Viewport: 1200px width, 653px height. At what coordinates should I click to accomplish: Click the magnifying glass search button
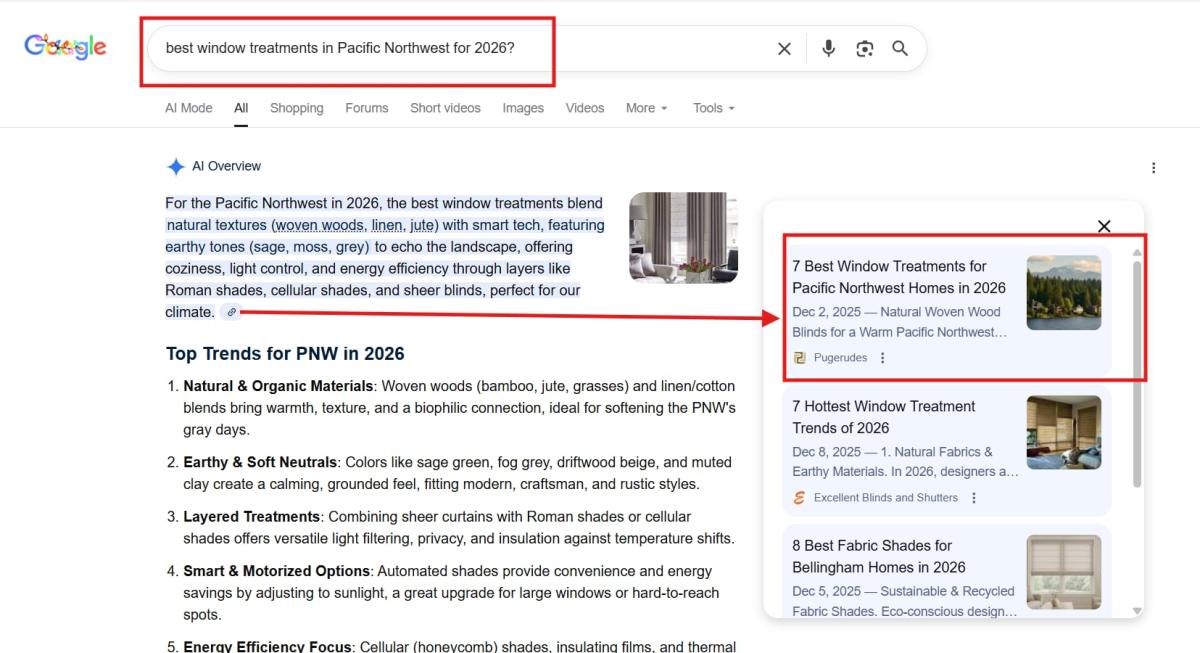click(x=900, y=49)
